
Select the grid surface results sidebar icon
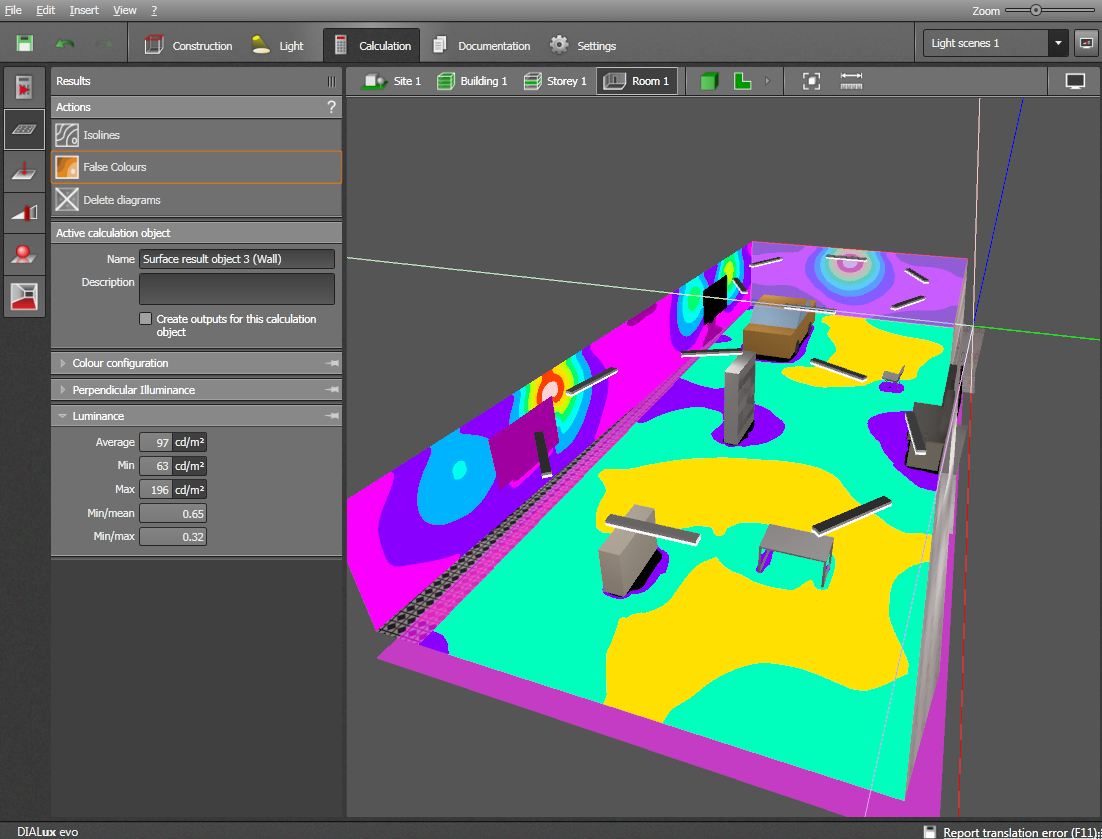(x=25, y=129)
